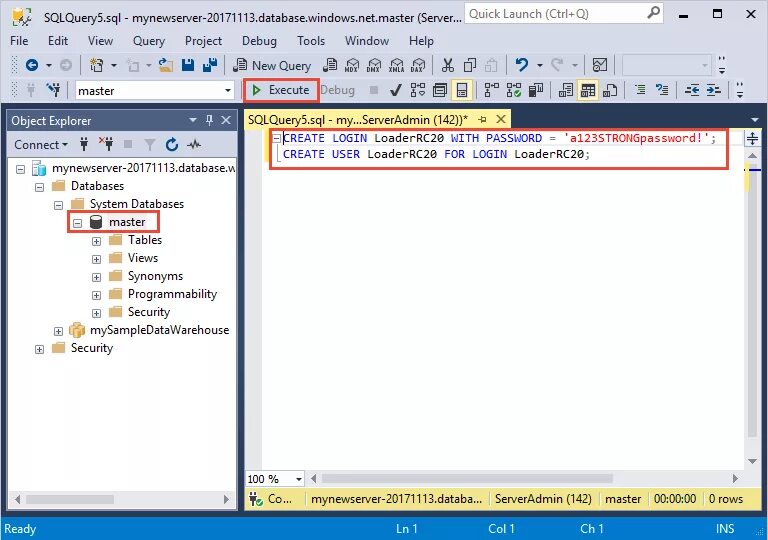The width and height of the screenshot is (768, 540).
Task: Expand the Programmability folder
Action: pos(96,295)
